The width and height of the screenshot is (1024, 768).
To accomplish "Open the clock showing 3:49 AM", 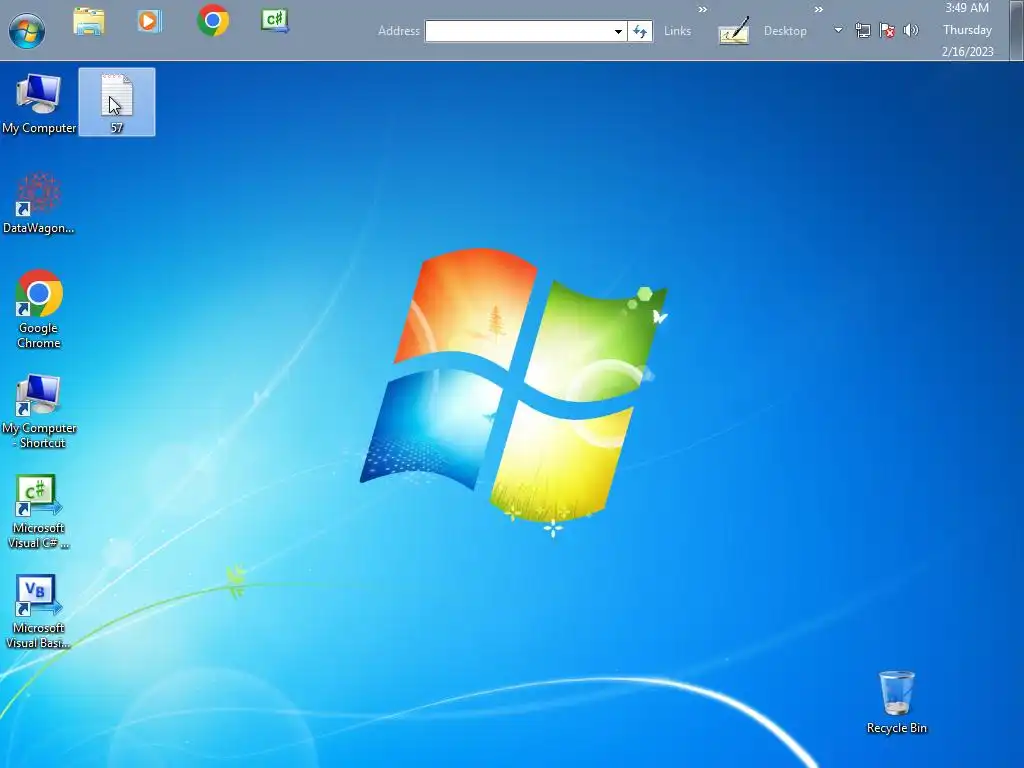I will pos(967,8).
